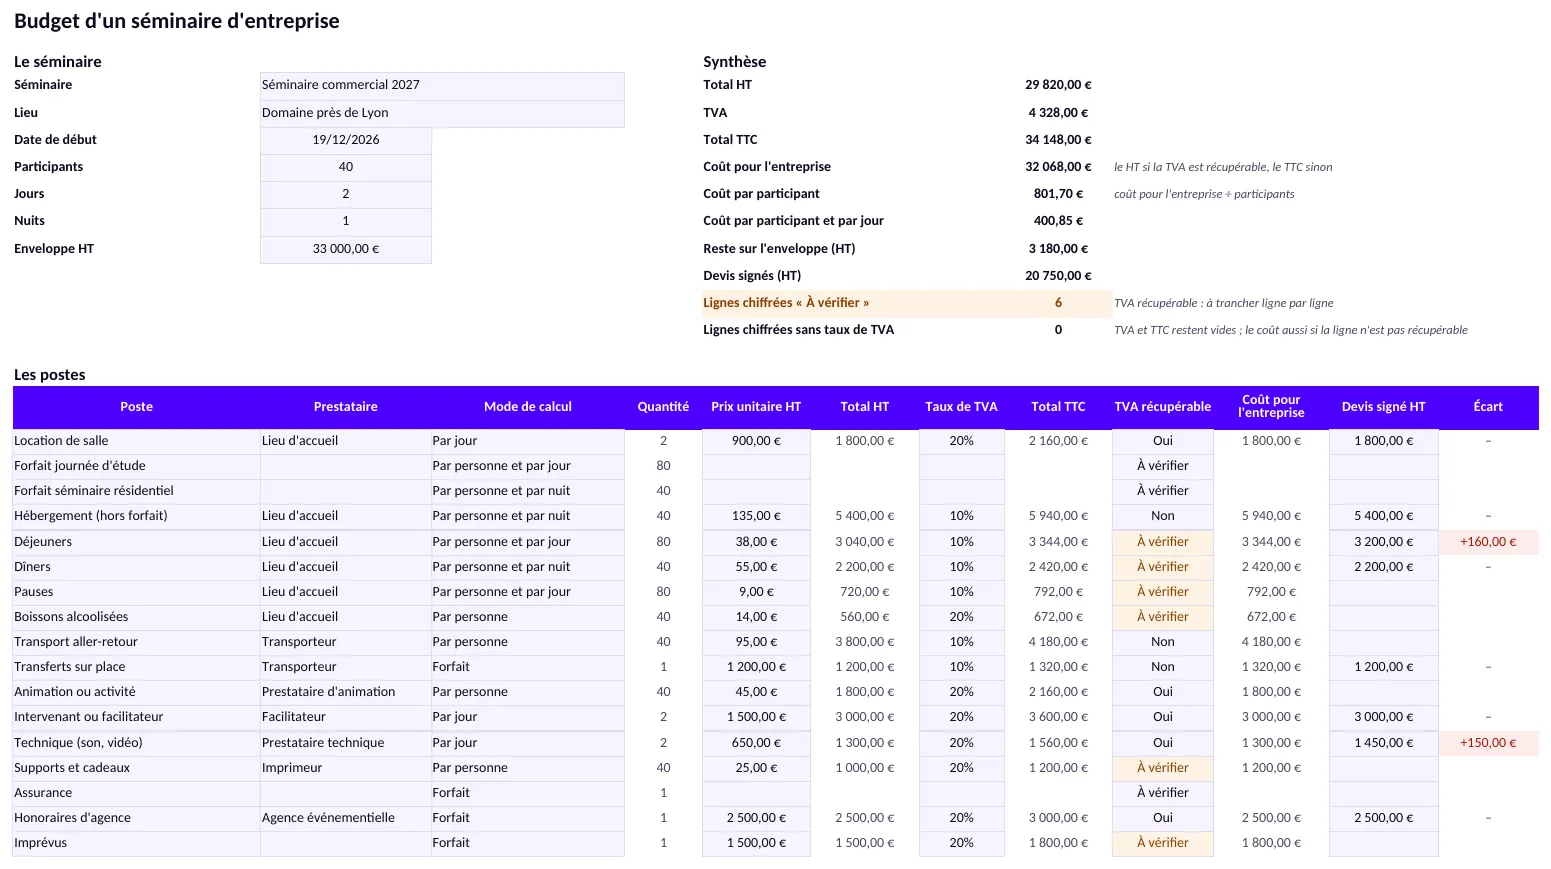Screen dimensions: 1551x869
Task: Select empty unit price cell for Assurance
Action: click(756, 793)
